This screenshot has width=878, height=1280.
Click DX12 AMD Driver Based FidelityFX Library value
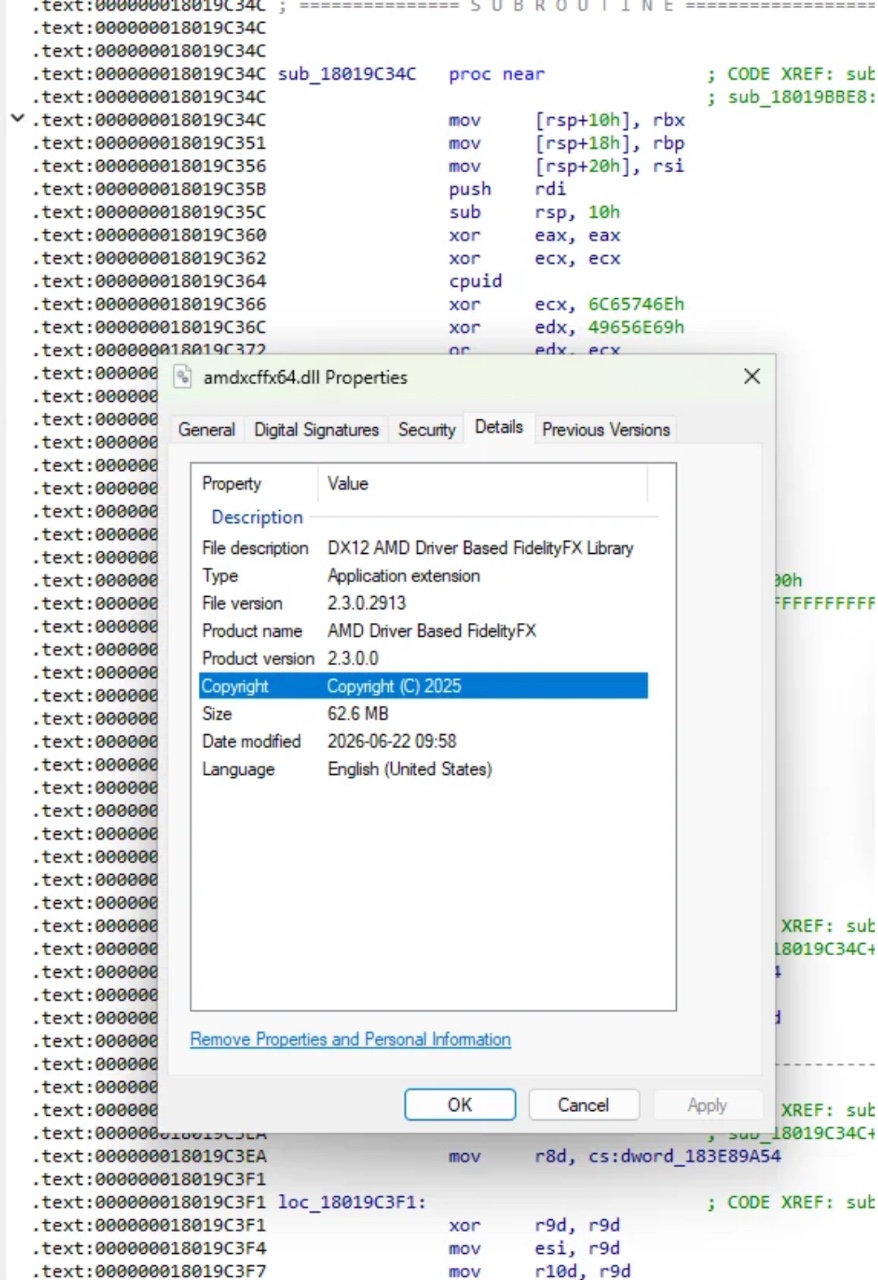pyautogui.click(x=481, y=548)
